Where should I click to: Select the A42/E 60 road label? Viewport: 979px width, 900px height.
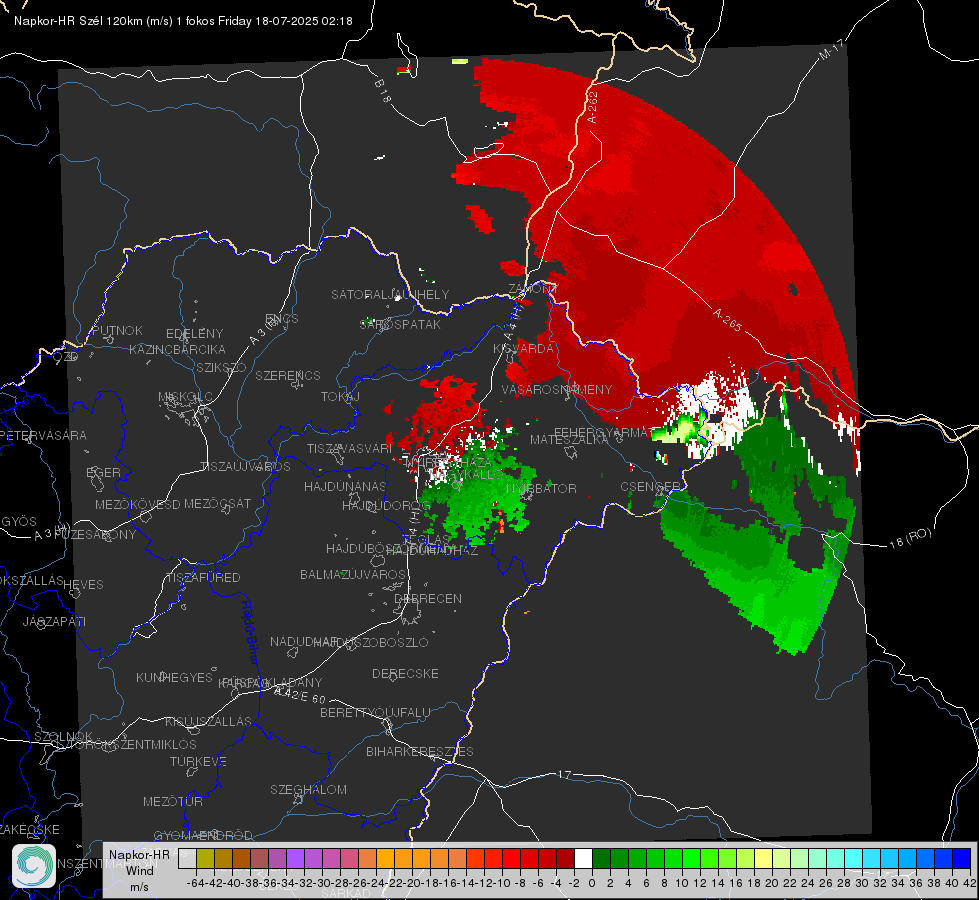pos(300,694)
